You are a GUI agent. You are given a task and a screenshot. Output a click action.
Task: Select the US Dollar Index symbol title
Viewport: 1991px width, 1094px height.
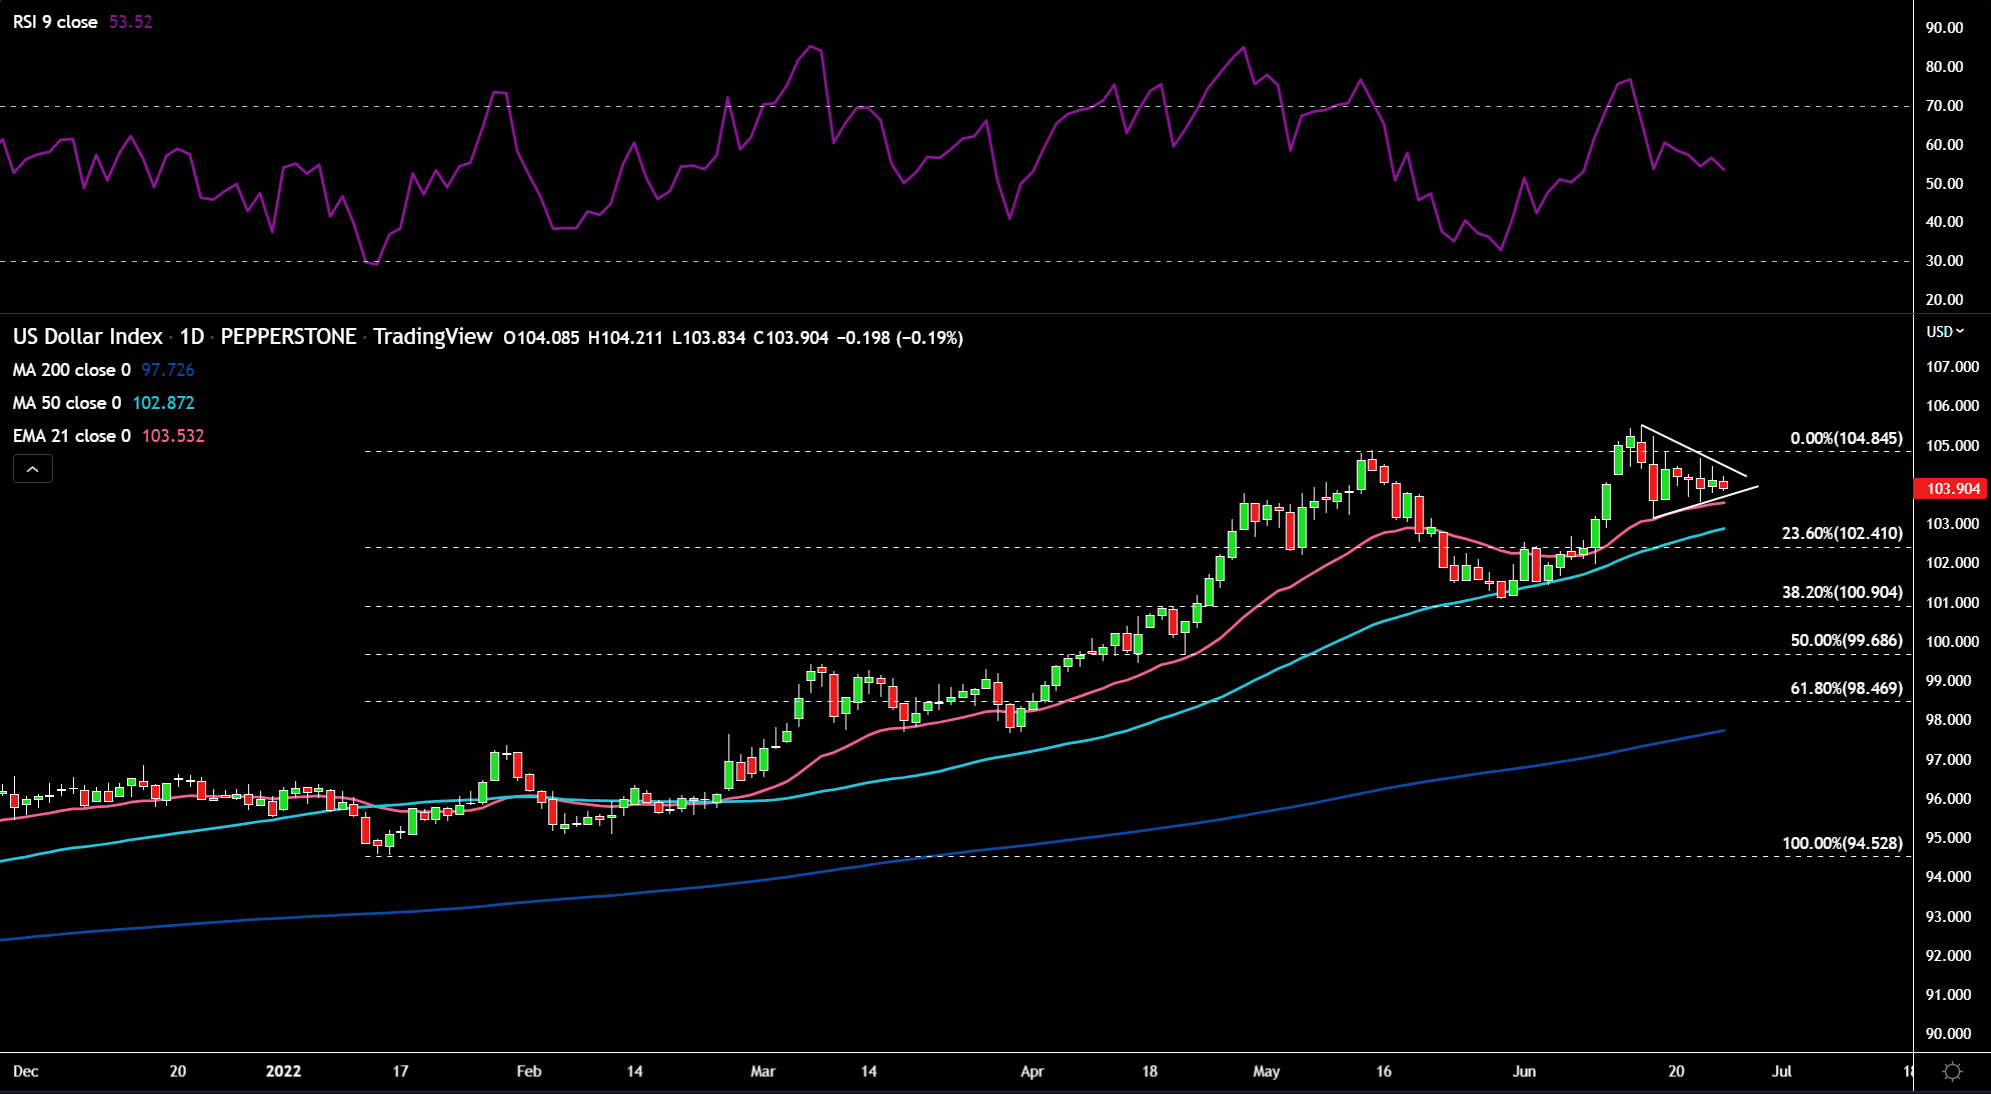88,337
